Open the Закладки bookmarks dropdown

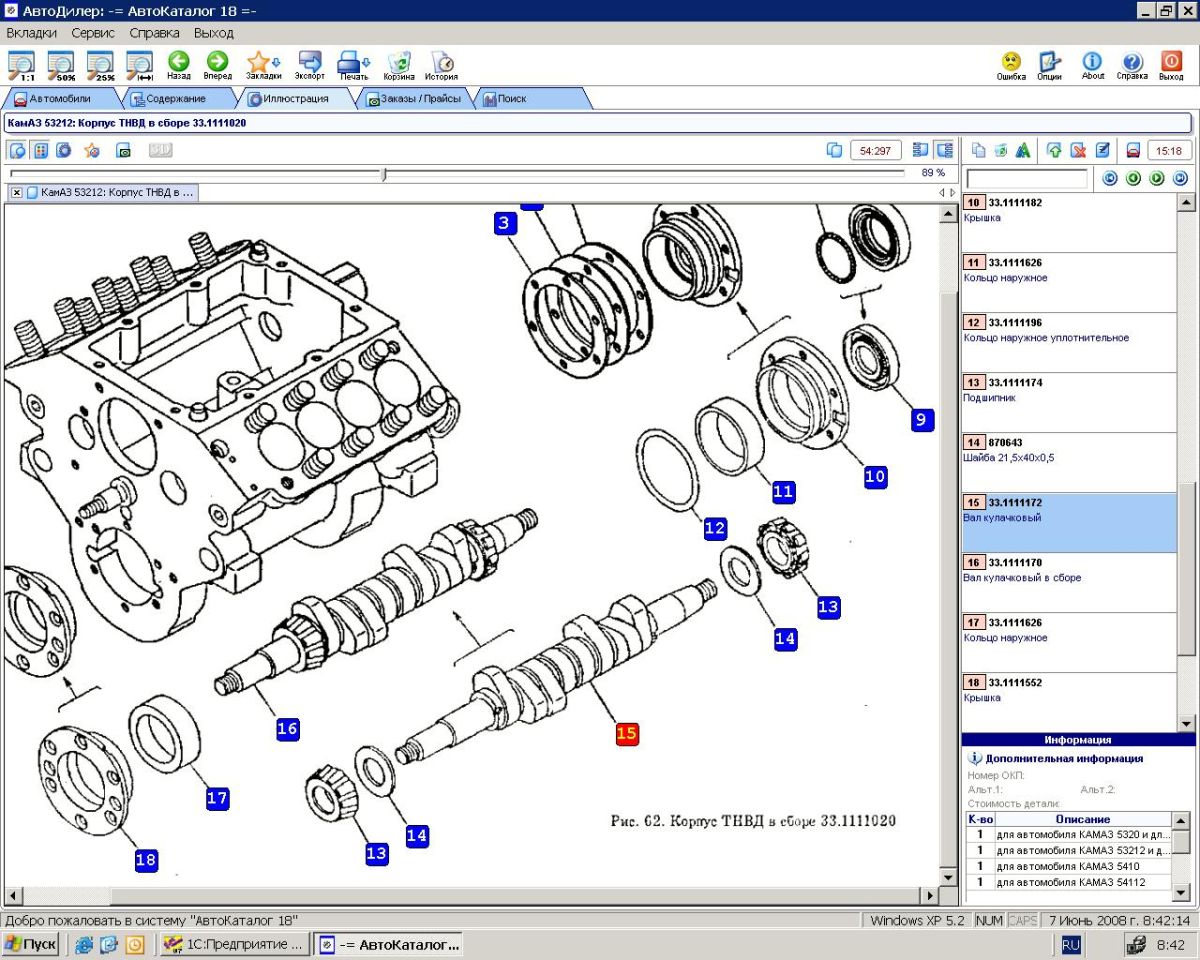[263, 65]
